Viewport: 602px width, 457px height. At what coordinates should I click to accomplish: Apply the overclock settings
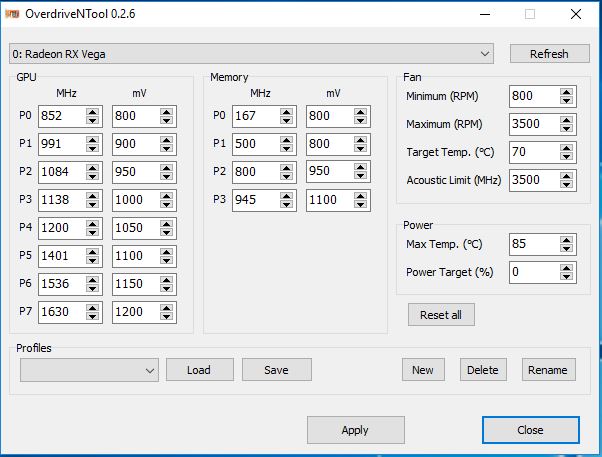(356, 430)
